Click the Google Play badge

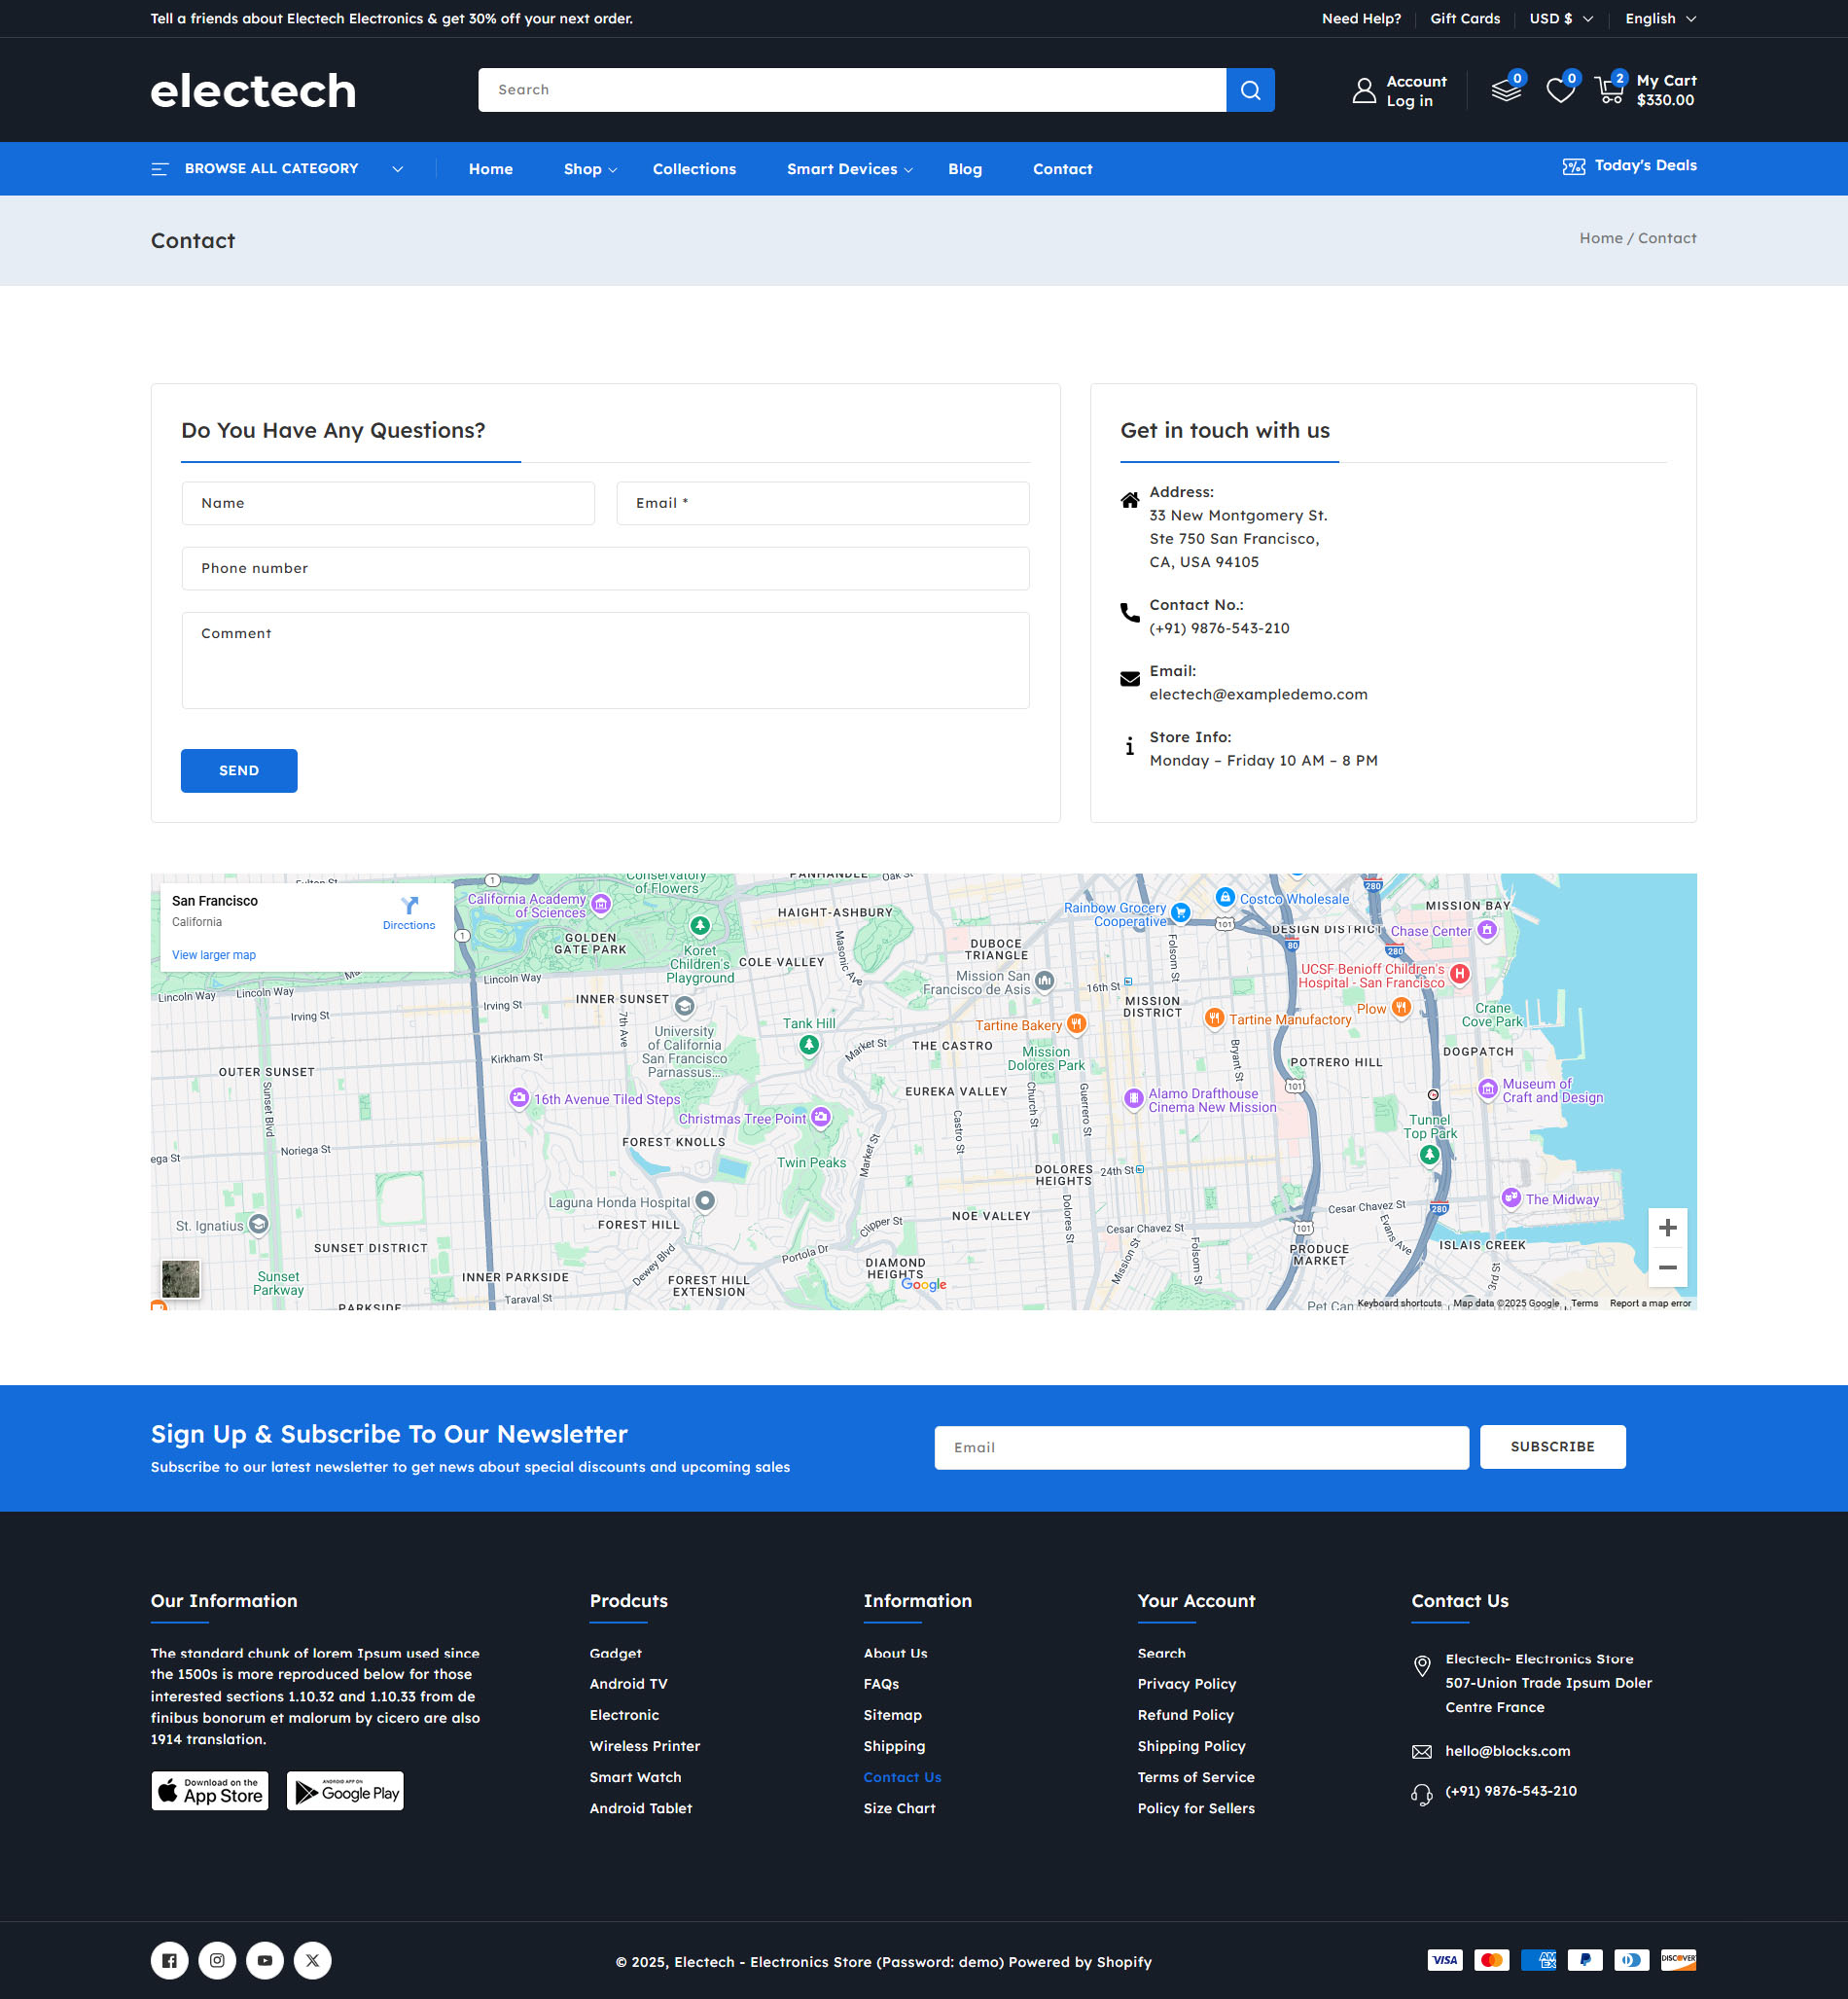345,1790
